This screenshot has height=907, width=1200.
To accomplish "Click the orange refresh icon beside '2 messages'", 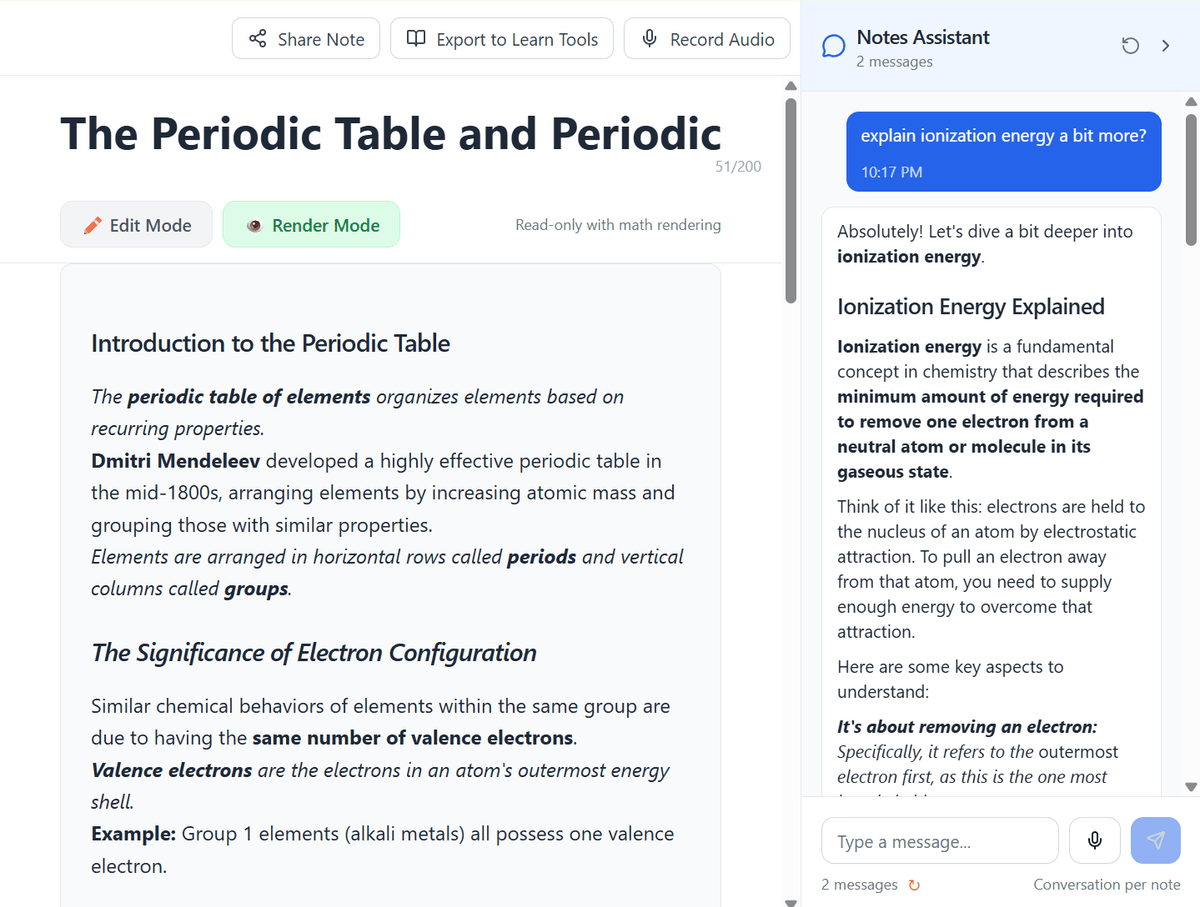I will coord(914,885).
